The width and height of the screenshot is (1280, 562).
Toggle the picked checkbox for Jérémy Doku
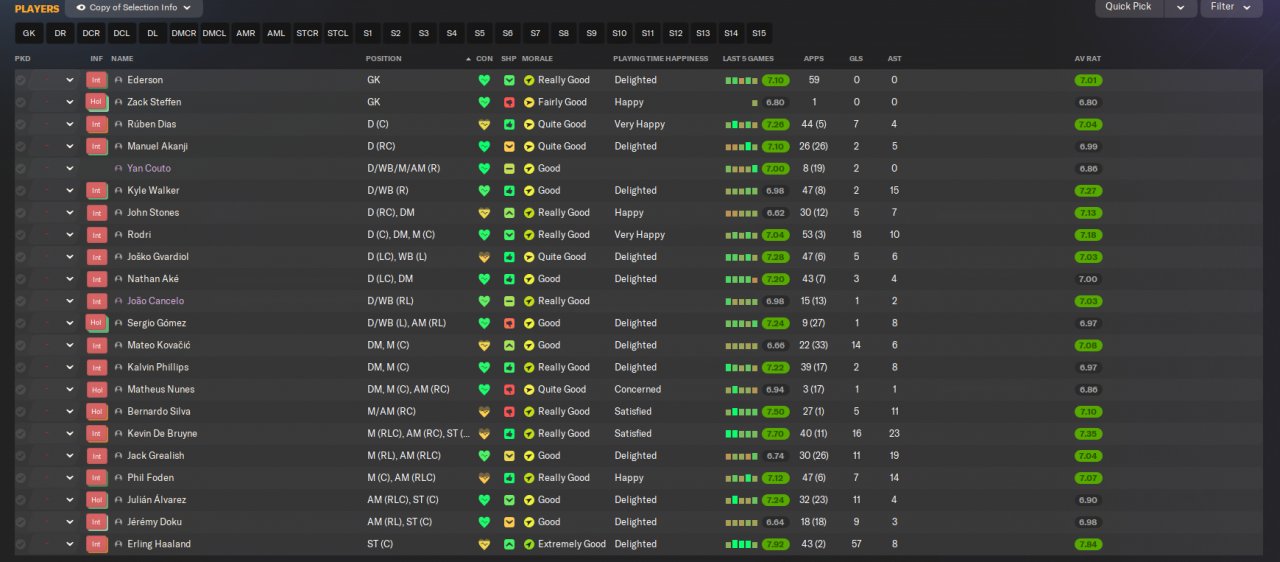(x=20, y=522)
